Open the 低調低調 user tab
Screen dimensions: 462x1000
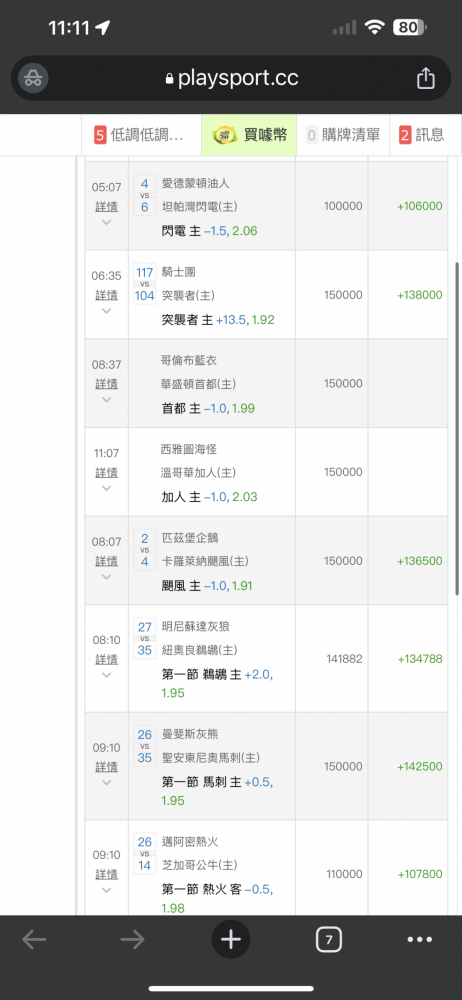(x=141, y=135)
